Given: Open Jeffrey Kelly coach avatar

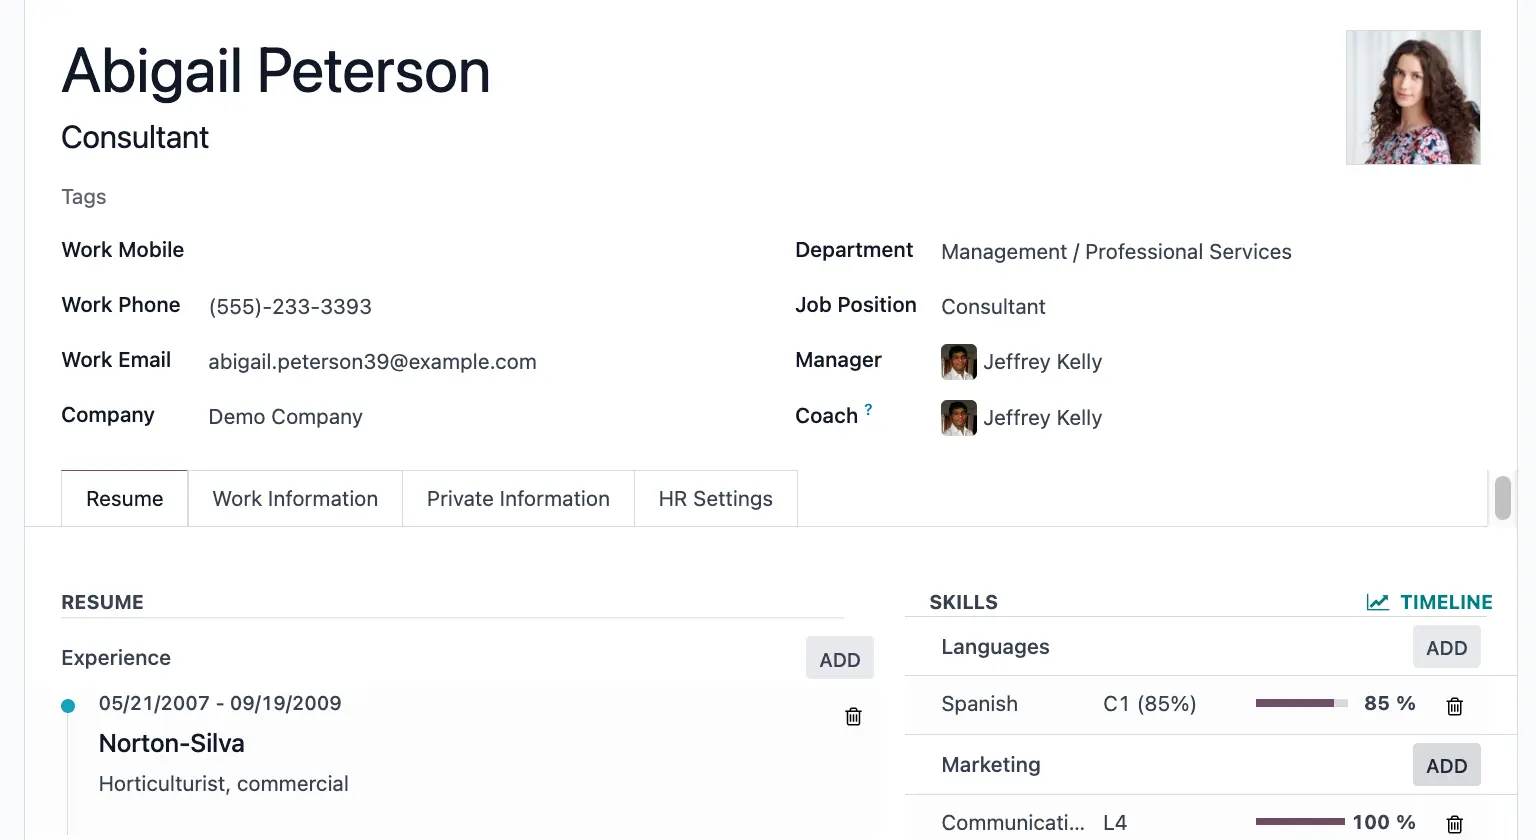Looking at the screenshot, I should 958,418.
